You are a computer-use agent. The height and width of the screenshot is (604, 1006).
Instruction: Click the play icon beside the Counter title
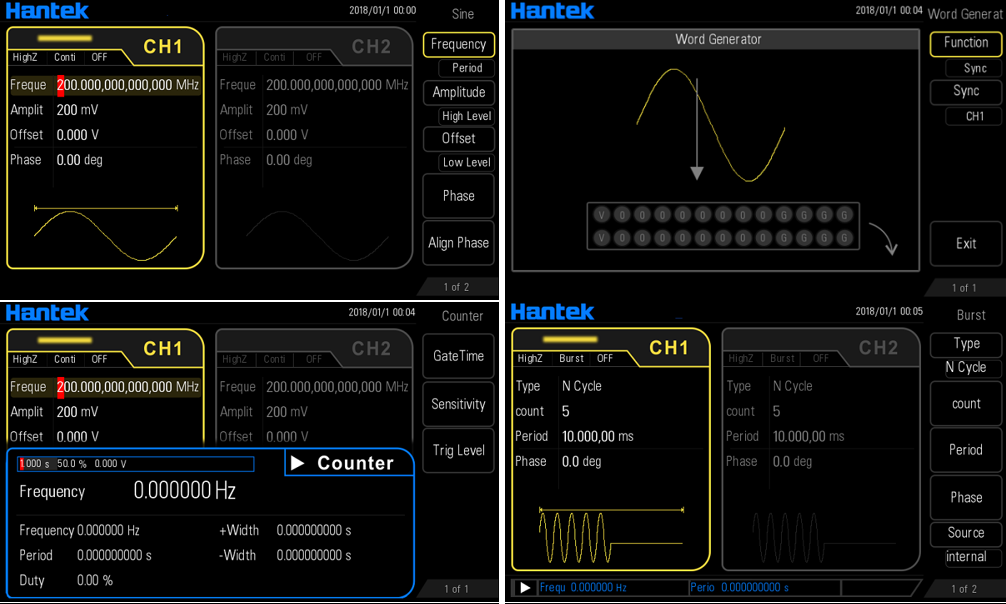(x=298, y=463)
